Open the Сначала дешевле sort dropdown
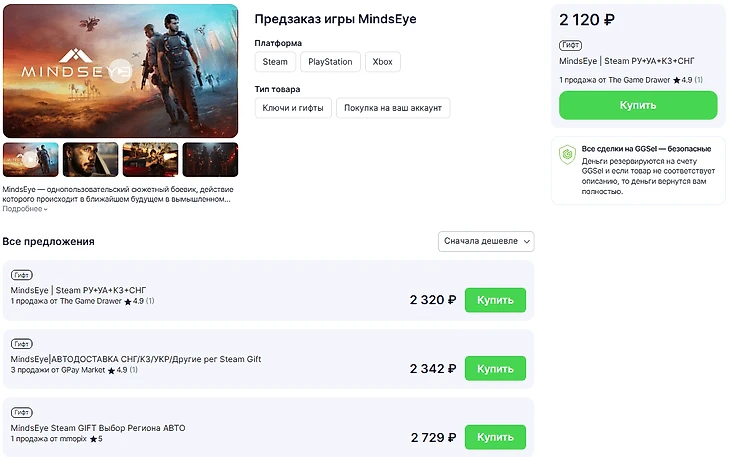The width and height of the screenshot is (730, 457). coord(486,241)
